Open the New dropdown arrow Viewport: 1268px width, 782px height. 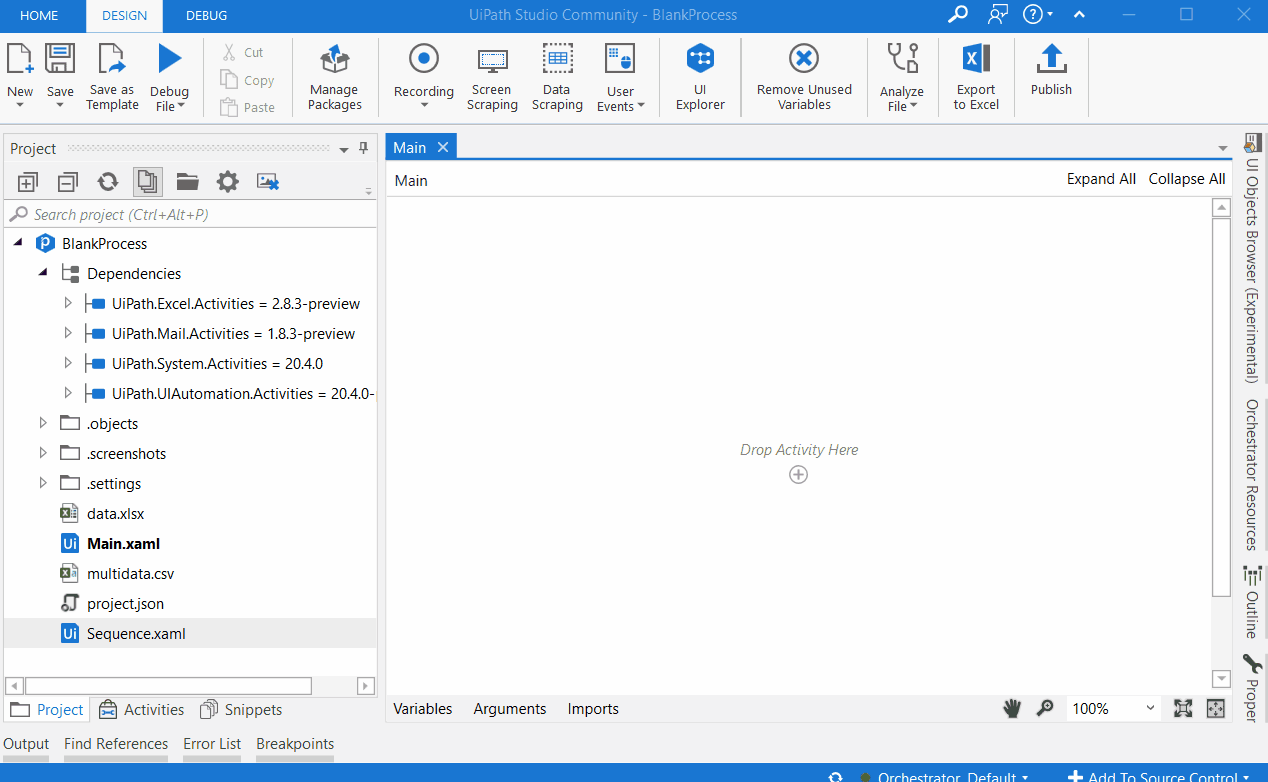tap(20, 106)
